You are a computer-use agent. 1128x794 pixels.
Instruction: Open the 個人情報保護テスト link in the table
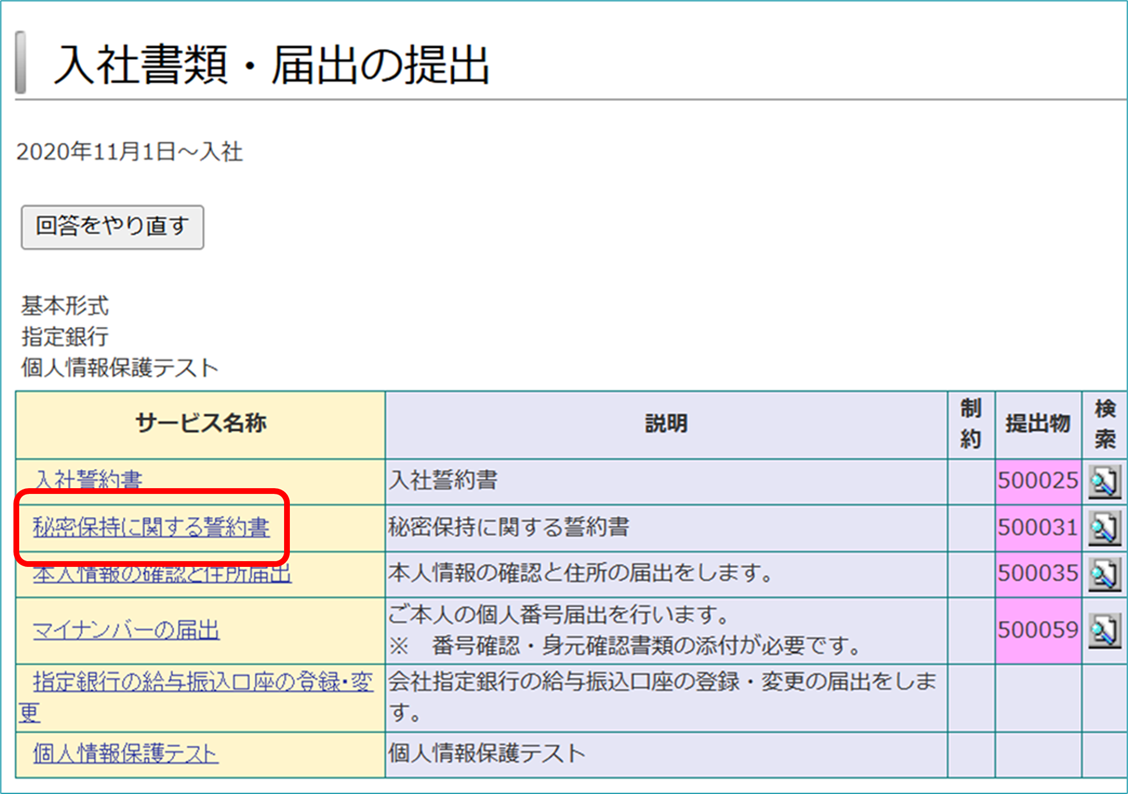[x=125, y=753]
